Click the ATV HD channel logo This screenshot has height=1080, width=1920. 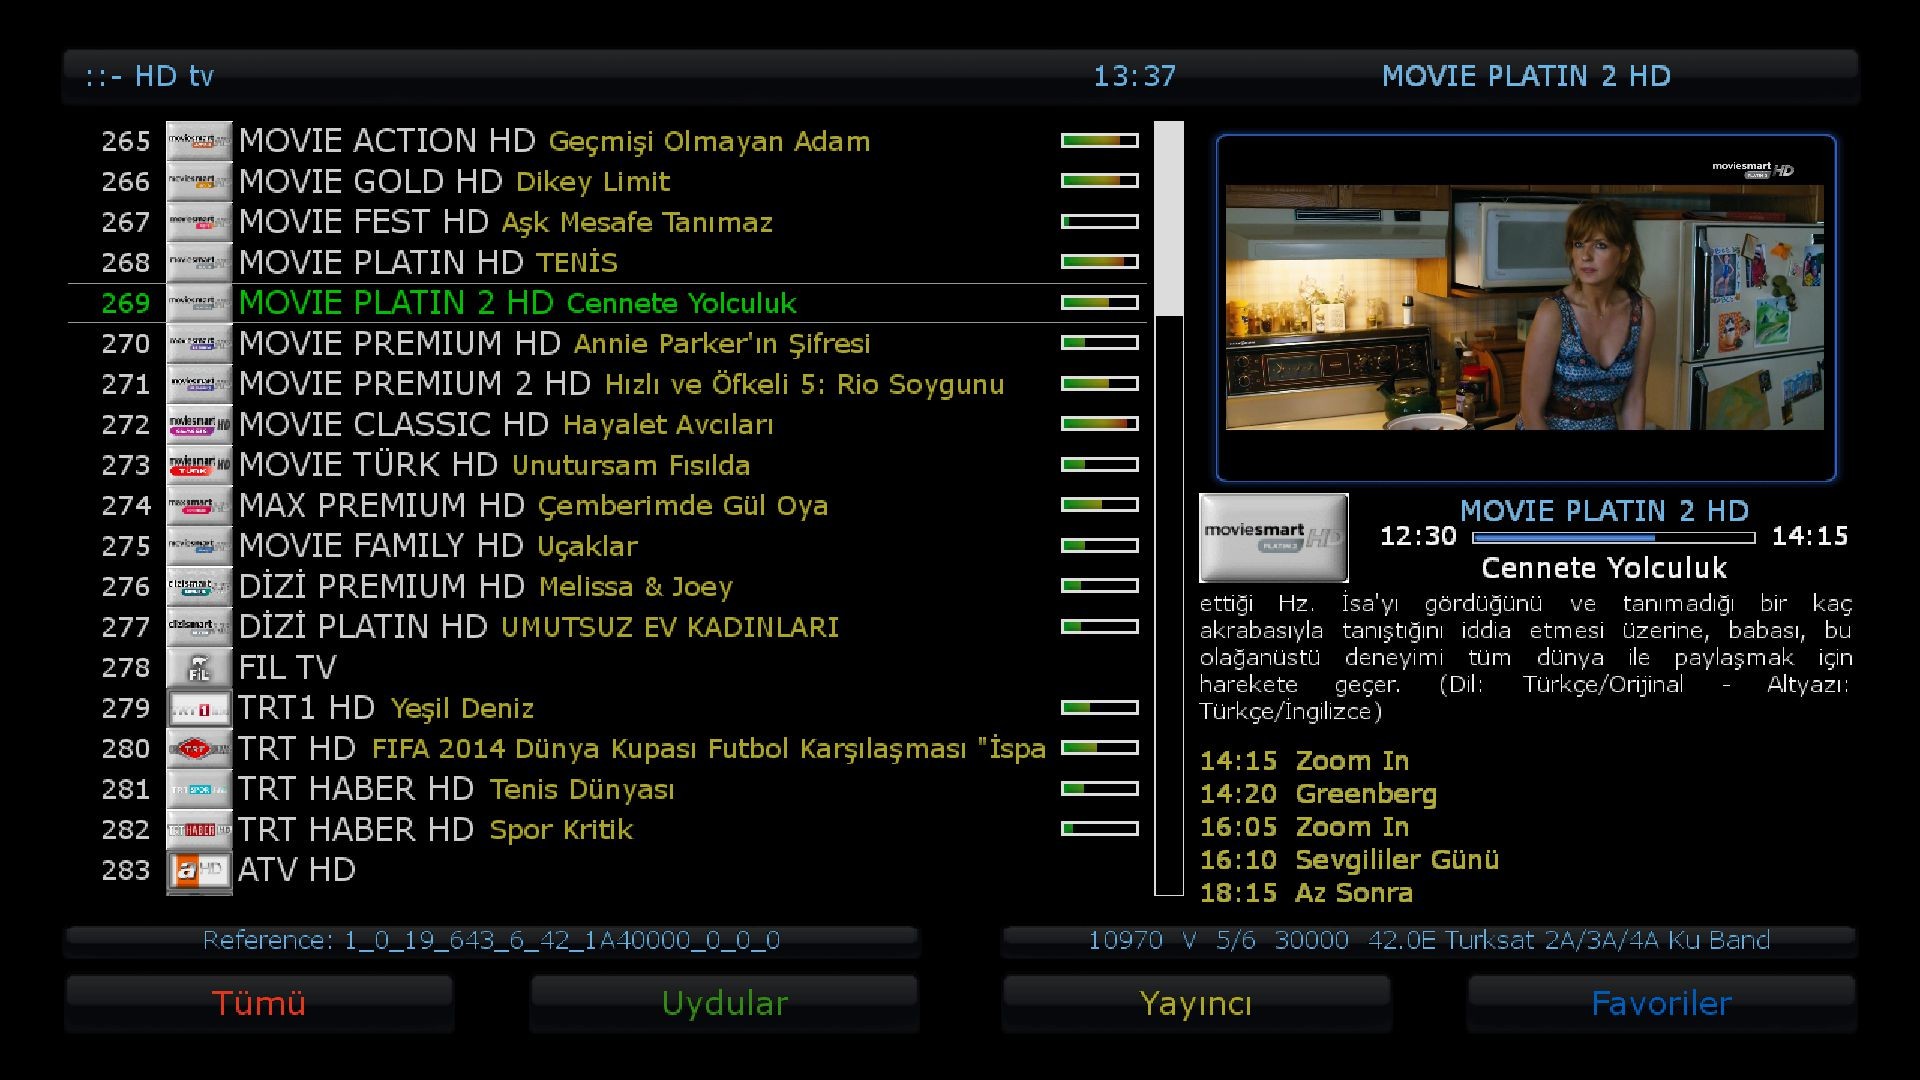coord(199,870)
